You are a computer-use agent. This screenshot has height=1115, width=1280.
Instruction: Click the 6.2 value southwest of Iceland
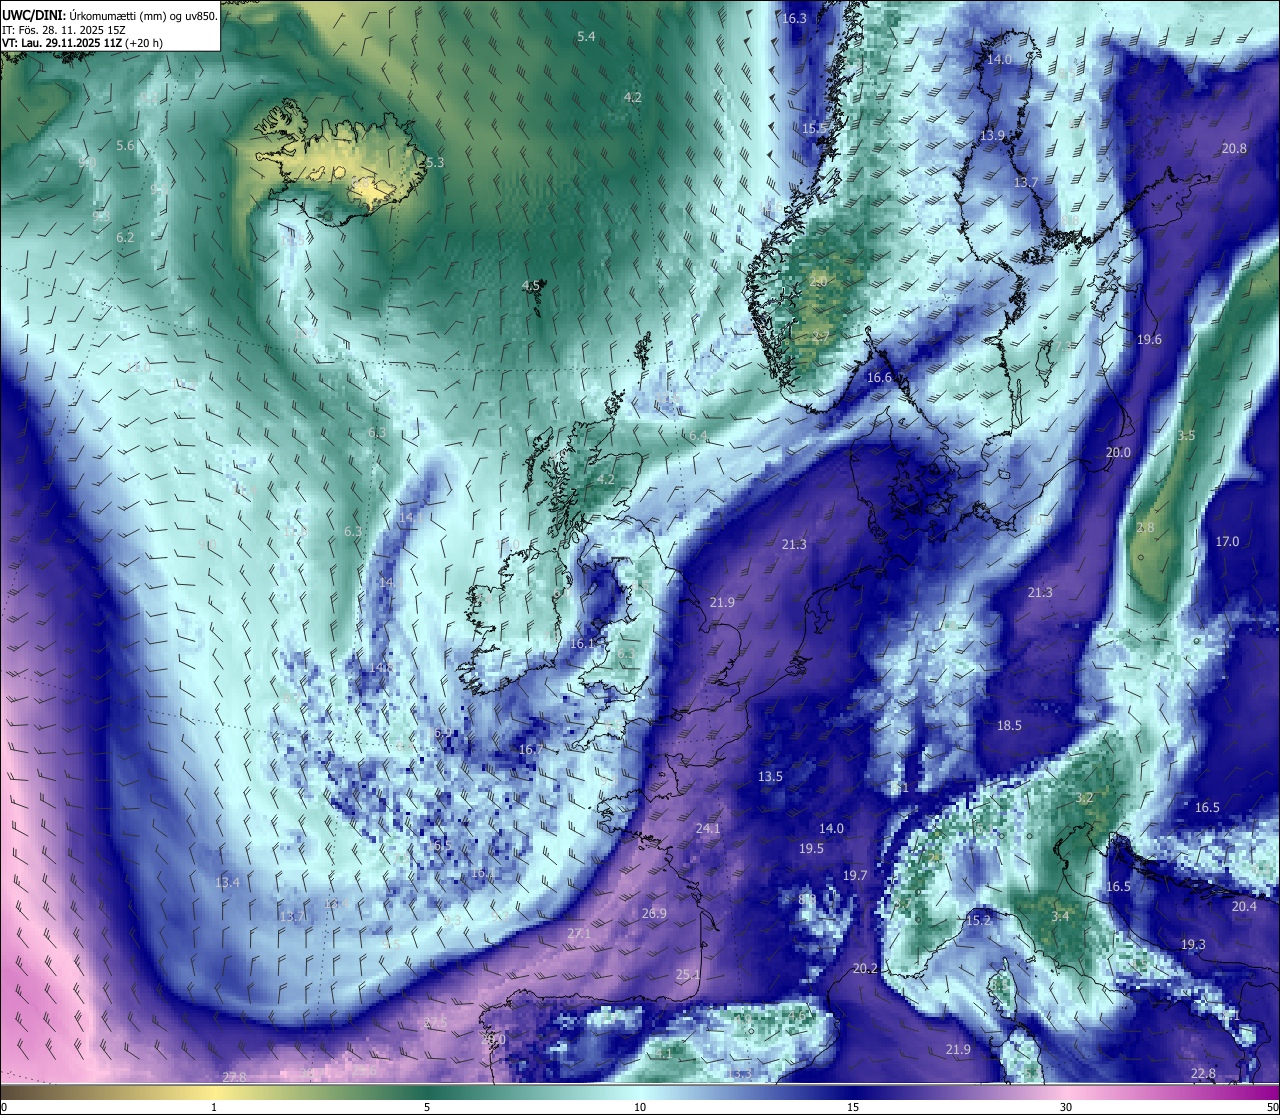125,237
